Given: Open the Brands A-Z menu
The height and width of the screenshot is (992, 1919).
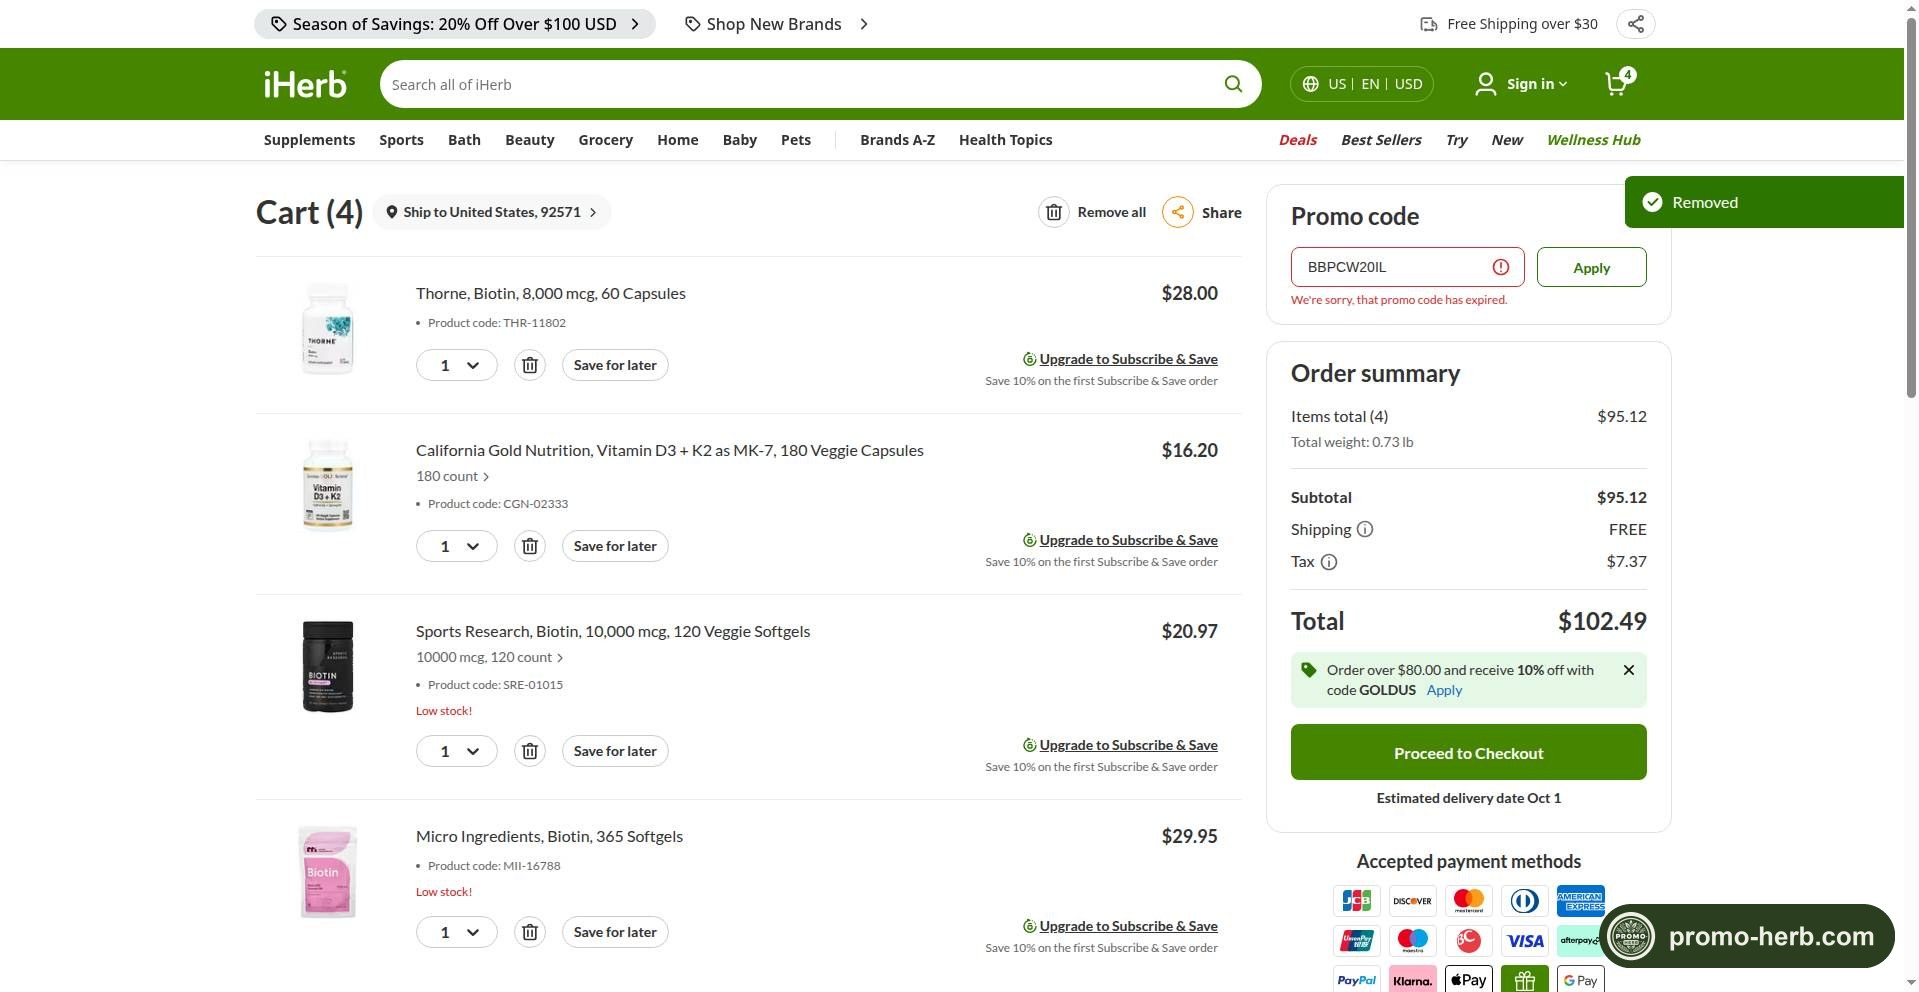Looking at the screenshot, I should [x=897, y=140].
